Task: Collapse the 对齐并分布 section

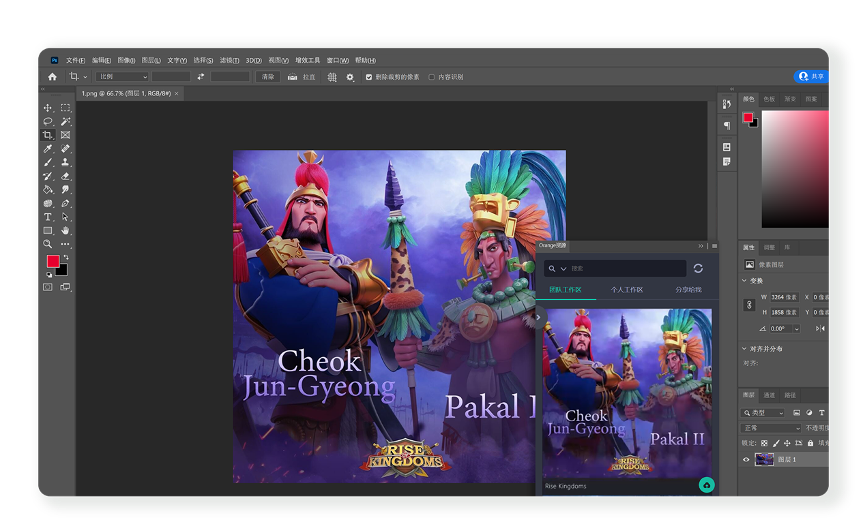Action: click(x=745, y=349)
